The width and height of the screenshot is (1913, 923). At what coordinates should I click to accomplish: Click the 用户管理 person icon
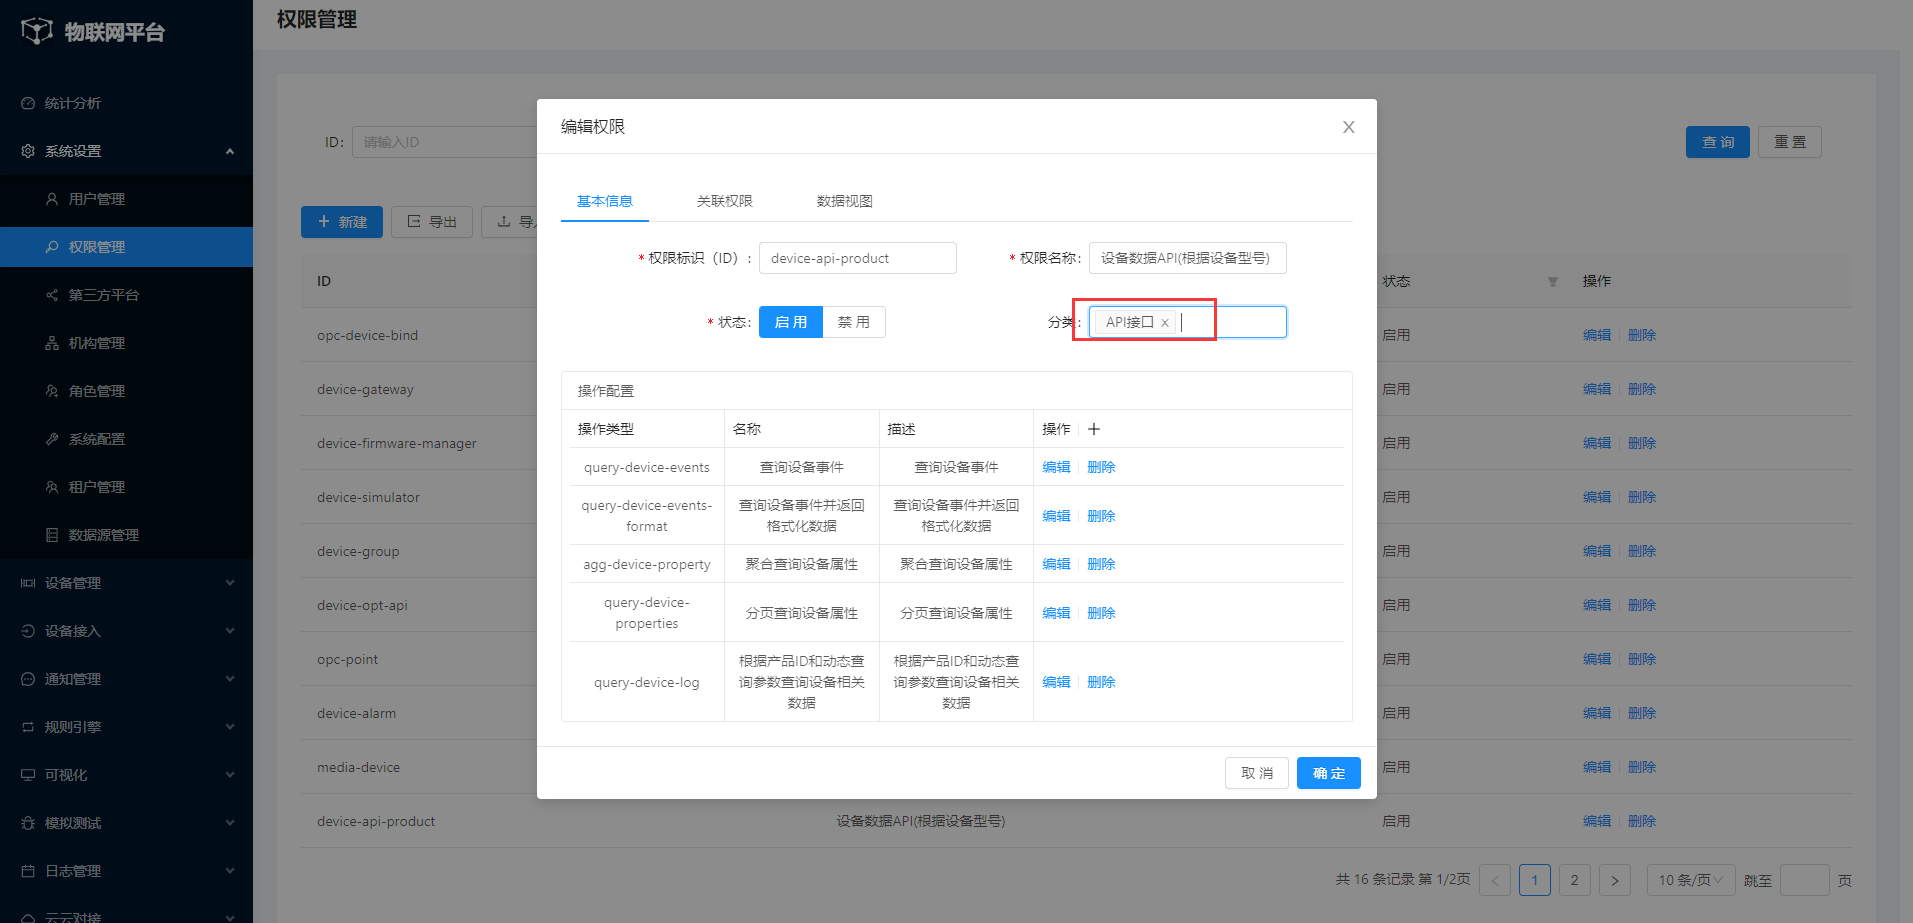pyautogui.click(x=52, y=199)
